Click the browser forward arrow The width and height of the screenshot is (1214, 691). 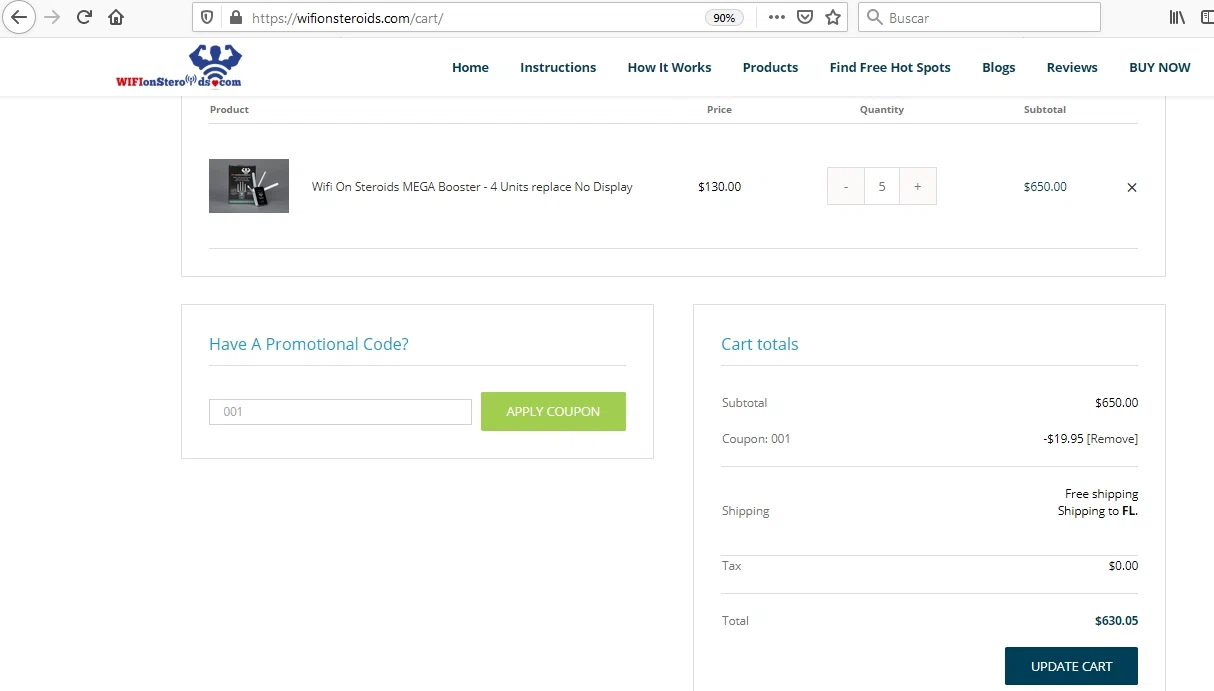point(53,17)
